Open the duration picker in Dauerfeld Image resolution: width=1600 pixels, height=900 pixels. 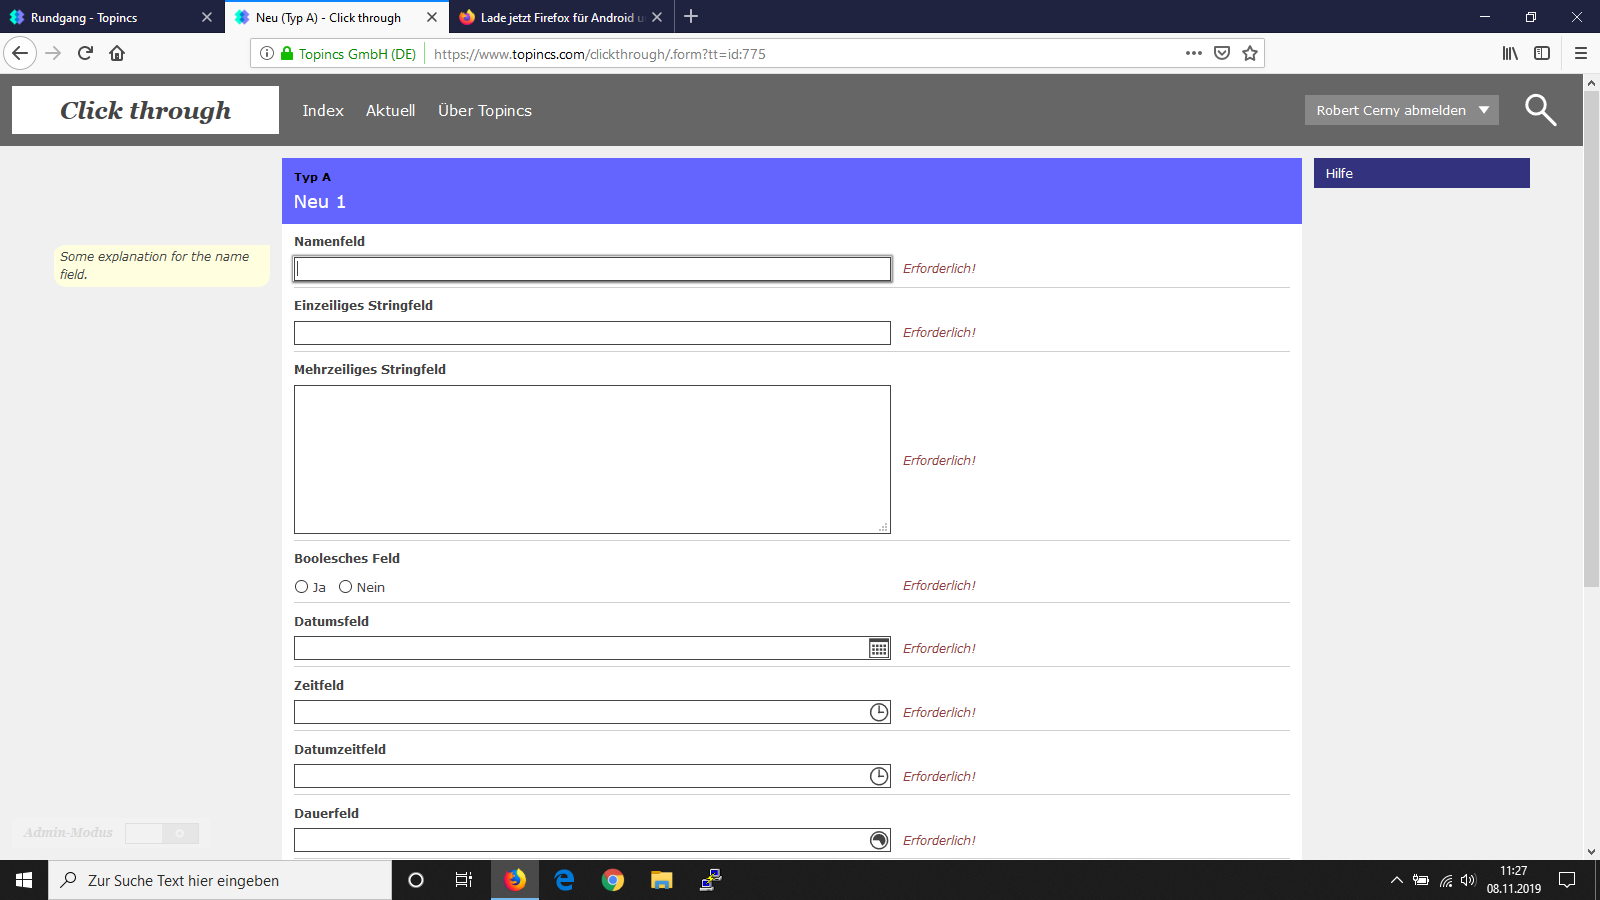pyautogui.click(x=878, y=840)
